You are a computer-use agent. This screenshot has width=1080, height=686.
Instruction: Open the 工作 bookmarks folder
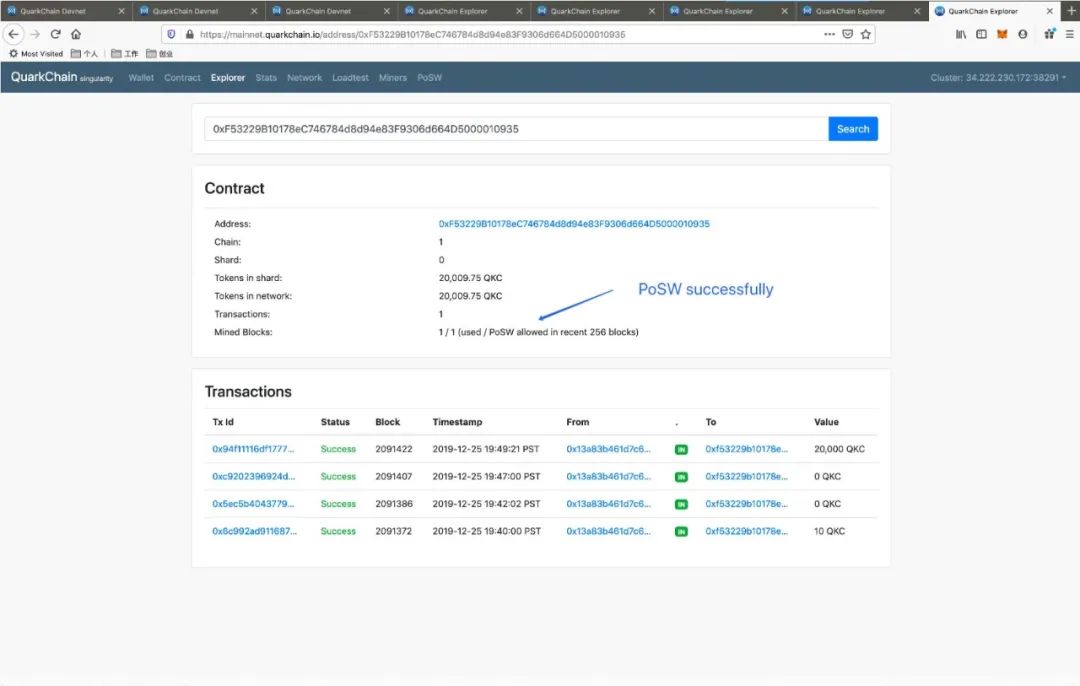tap(125, 54)
